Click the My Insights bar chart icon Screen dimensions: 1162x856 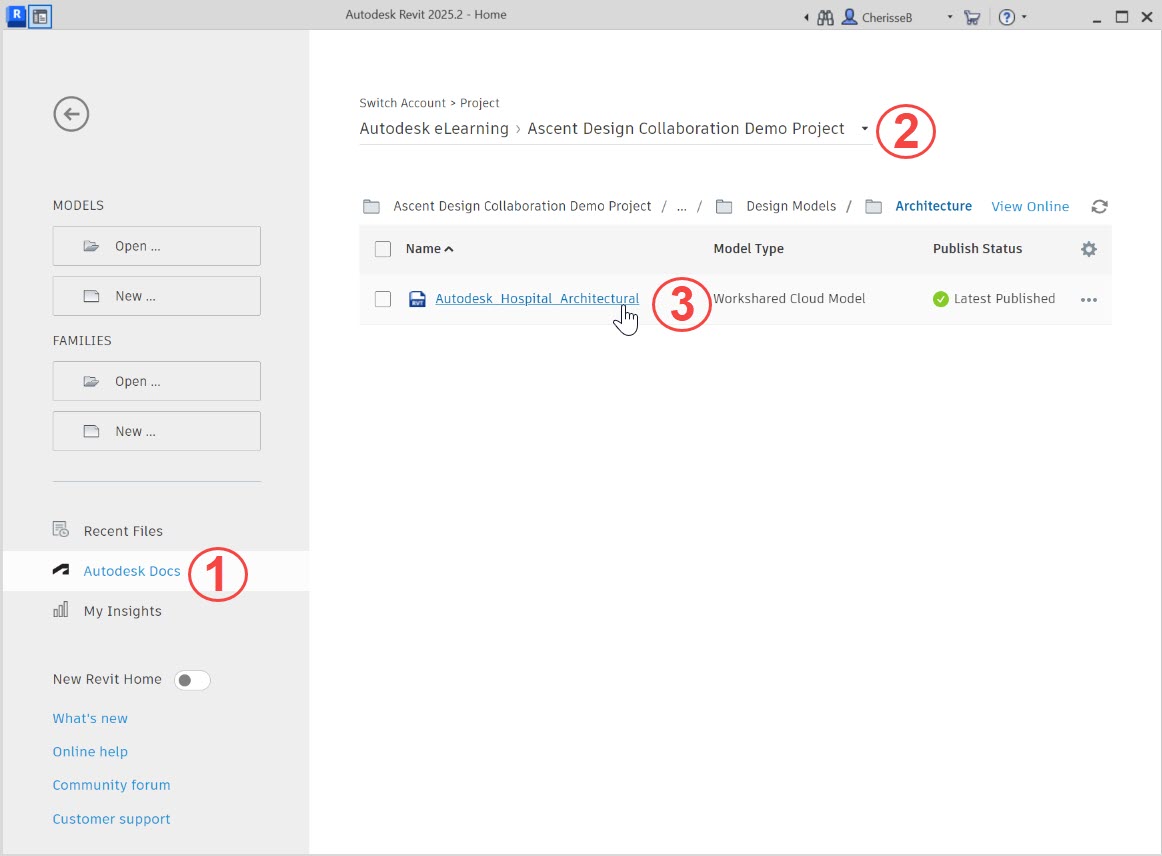(61, 609)
